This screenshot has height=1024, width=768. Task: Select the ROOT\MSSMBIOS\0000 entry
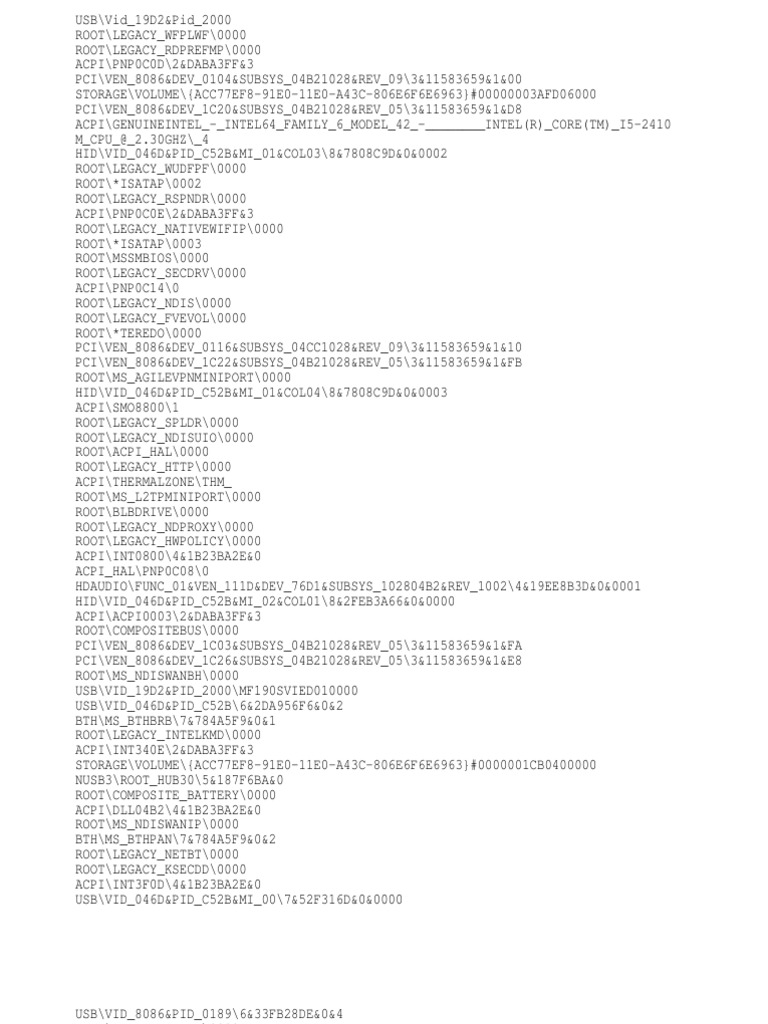click(x=142, y=259)
